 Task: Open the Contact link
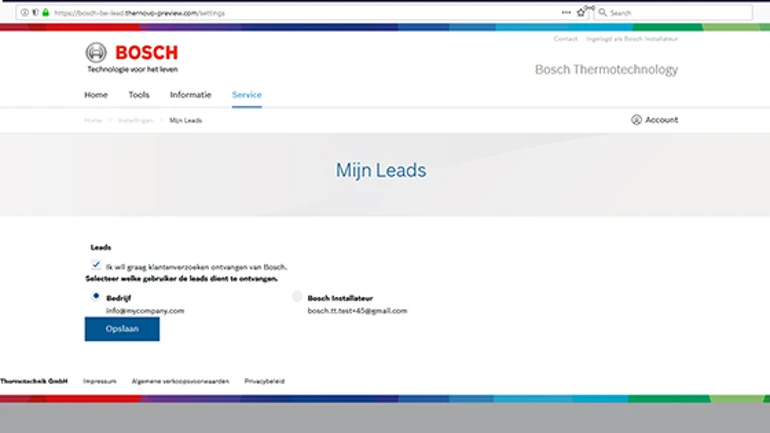point(566,39)
